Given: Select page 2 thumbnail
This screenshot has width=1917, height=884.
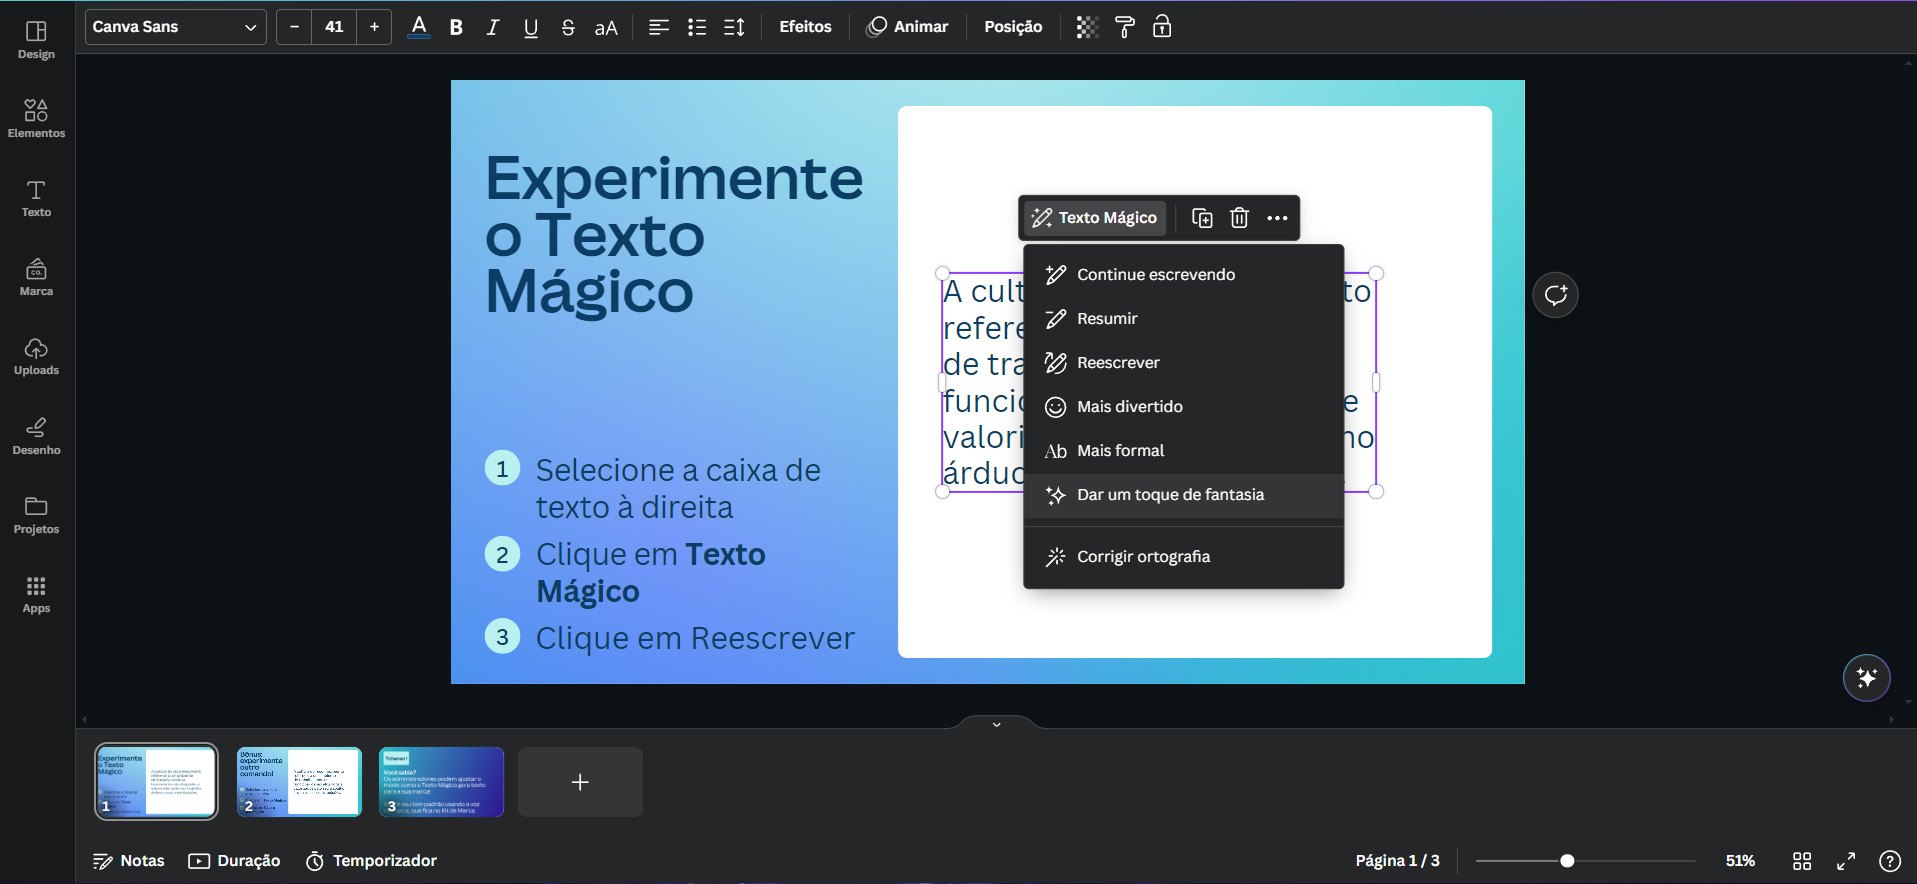Looking at the screenshot, I should pyautogui.click(x=299, y=782).
